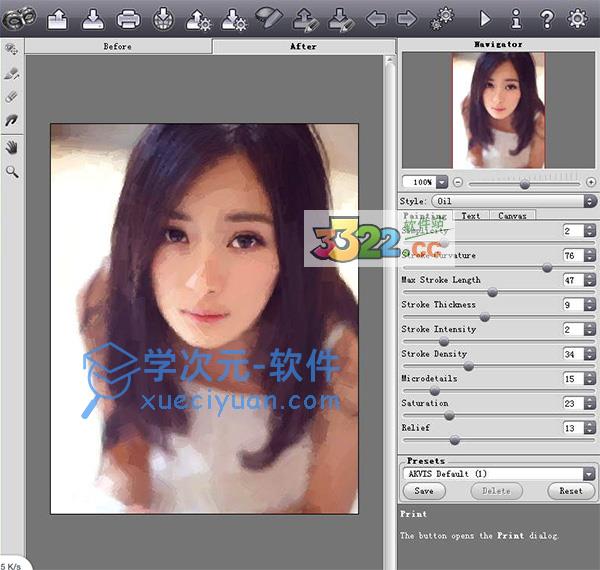Click the zoom in plus button

click(x=591, y=182)
